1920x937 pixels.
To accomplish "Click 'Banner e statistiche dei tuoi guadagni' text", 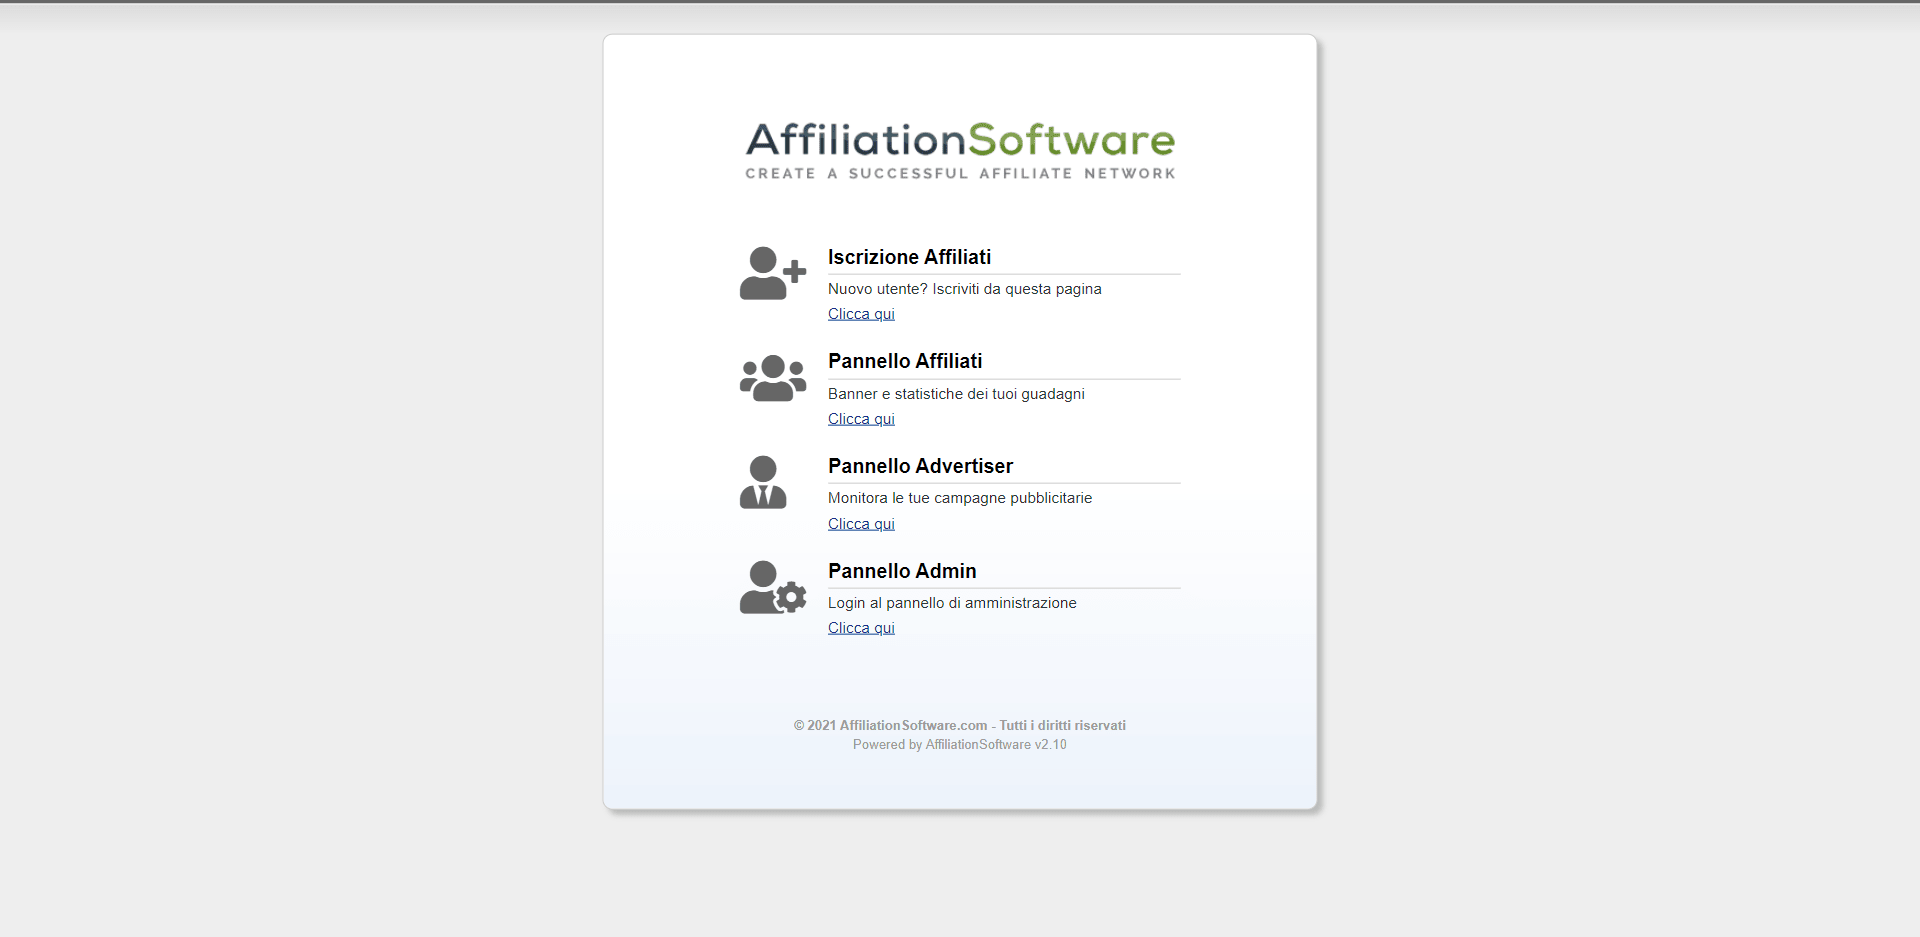I will click(956, 394).
